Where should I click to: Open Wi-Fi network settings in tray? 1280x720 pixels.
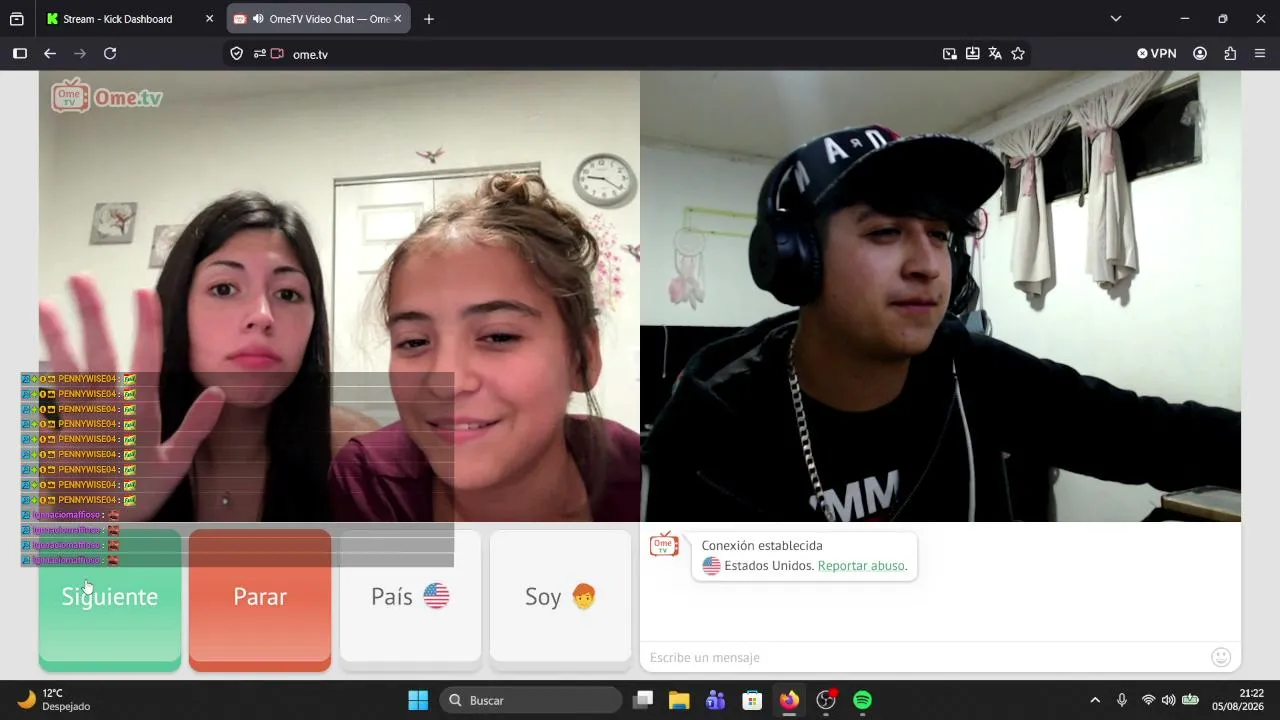[1148, 700]
